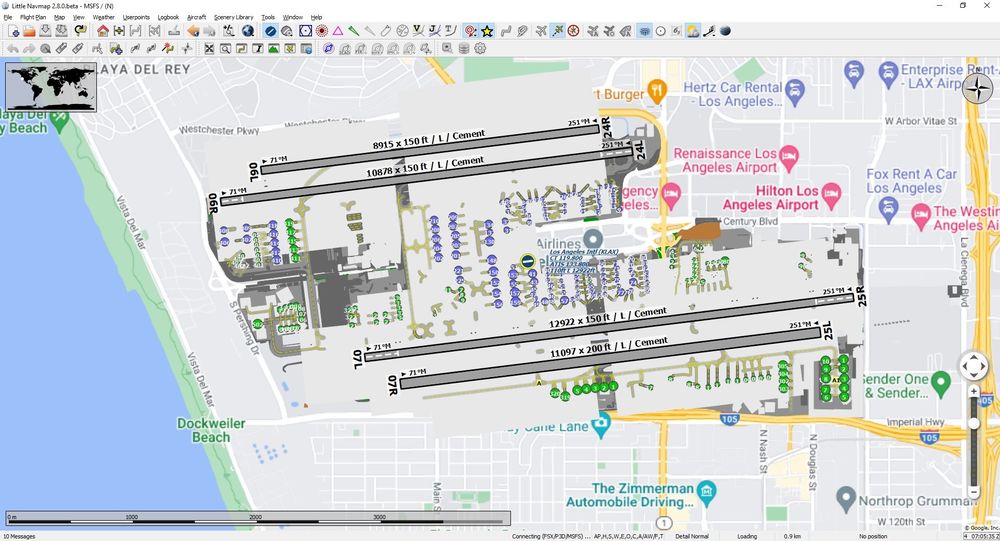Screen dimensions: 1000x541
Task: Click the home view house icon
Action: pos(102,31)
